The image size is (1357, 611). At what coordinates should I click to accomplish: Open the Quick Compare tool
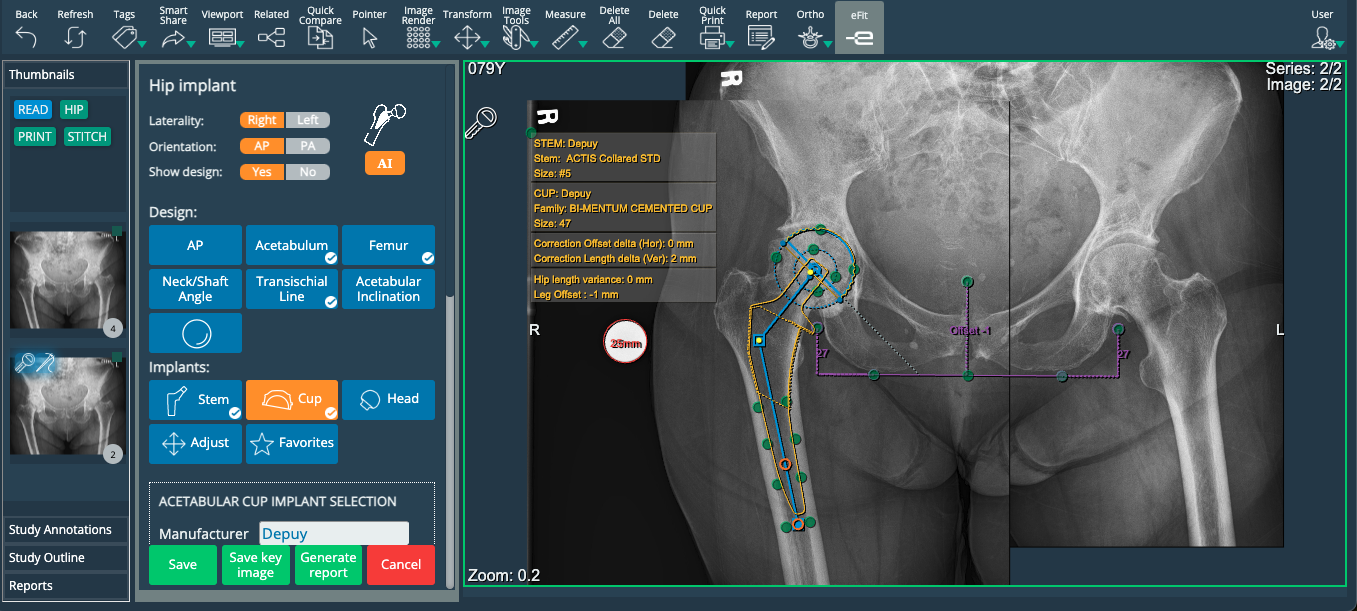point(320,38)
